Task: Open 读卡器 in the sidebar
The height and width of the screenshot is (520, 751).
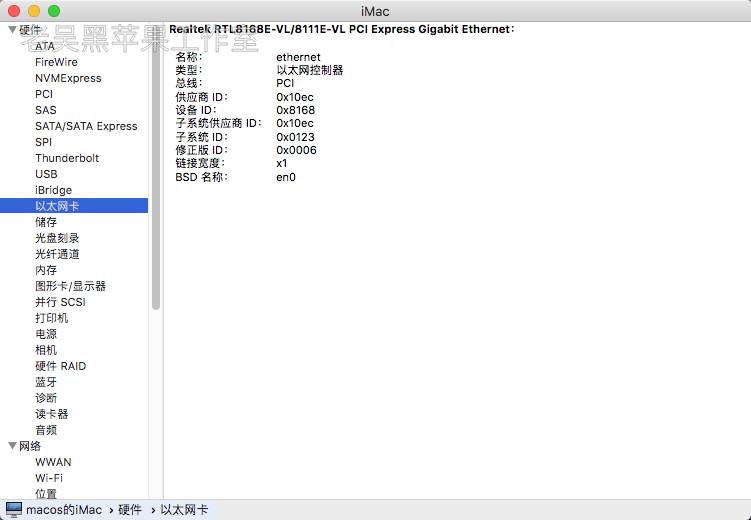Action: pyautogui.click(x=52, y=414)
